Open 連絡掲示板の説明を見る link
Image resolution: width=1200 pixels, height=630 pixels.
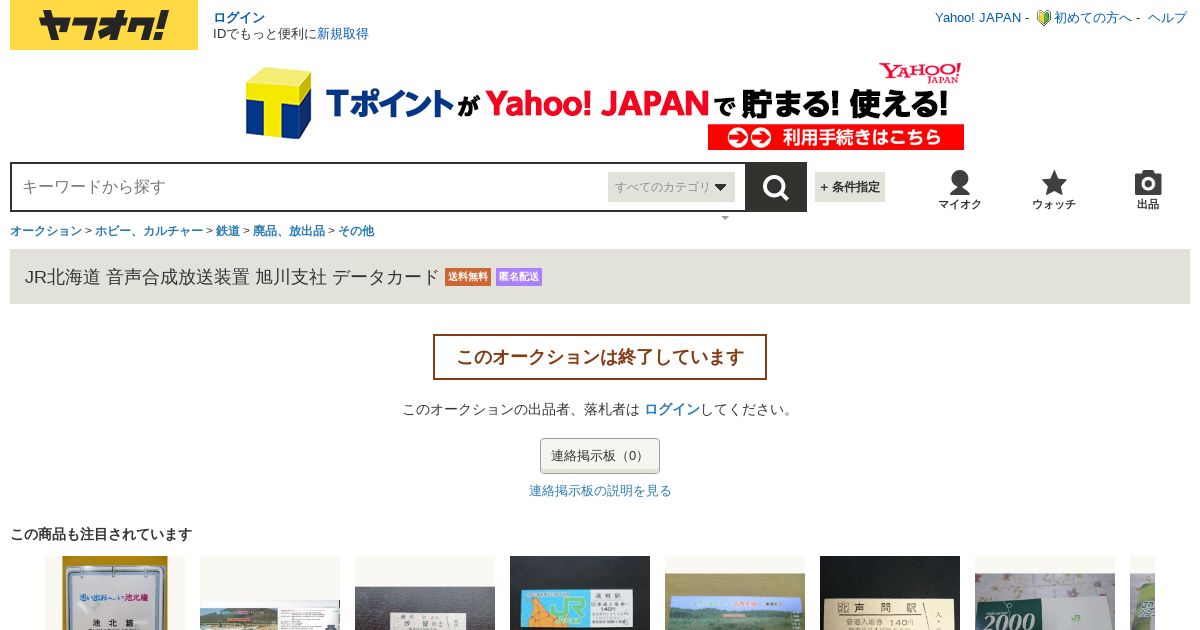tap(600, 491)
